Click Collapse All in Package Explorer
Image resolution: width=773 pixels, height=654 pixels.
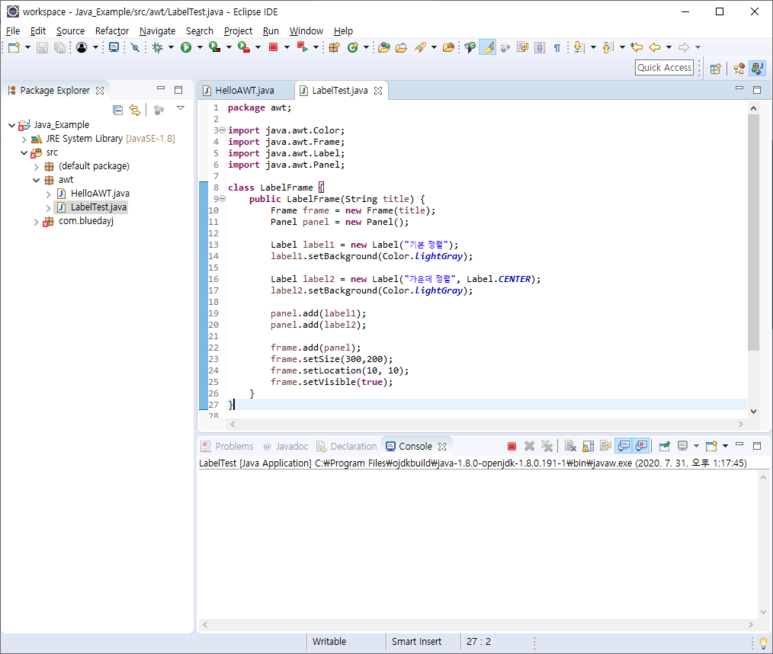pyautogui.click(x=118, y=109)
